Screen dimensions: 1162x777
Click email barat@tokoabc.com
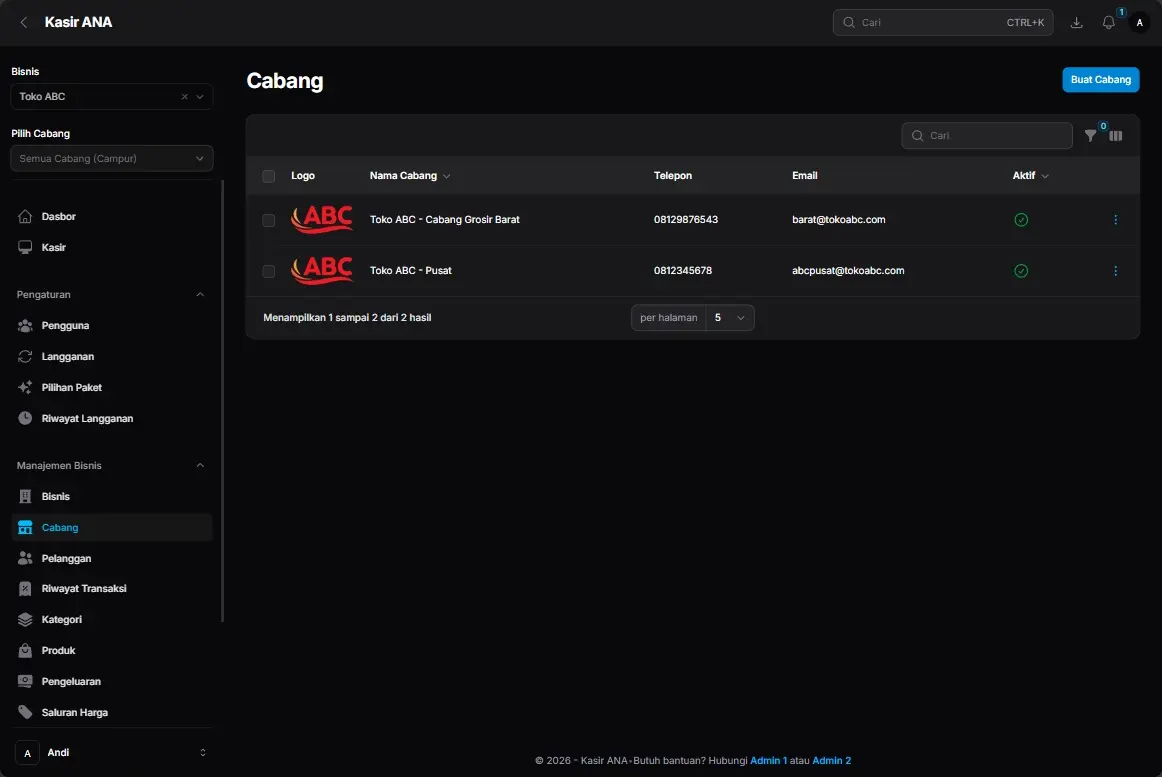click(x=839, y=219)
